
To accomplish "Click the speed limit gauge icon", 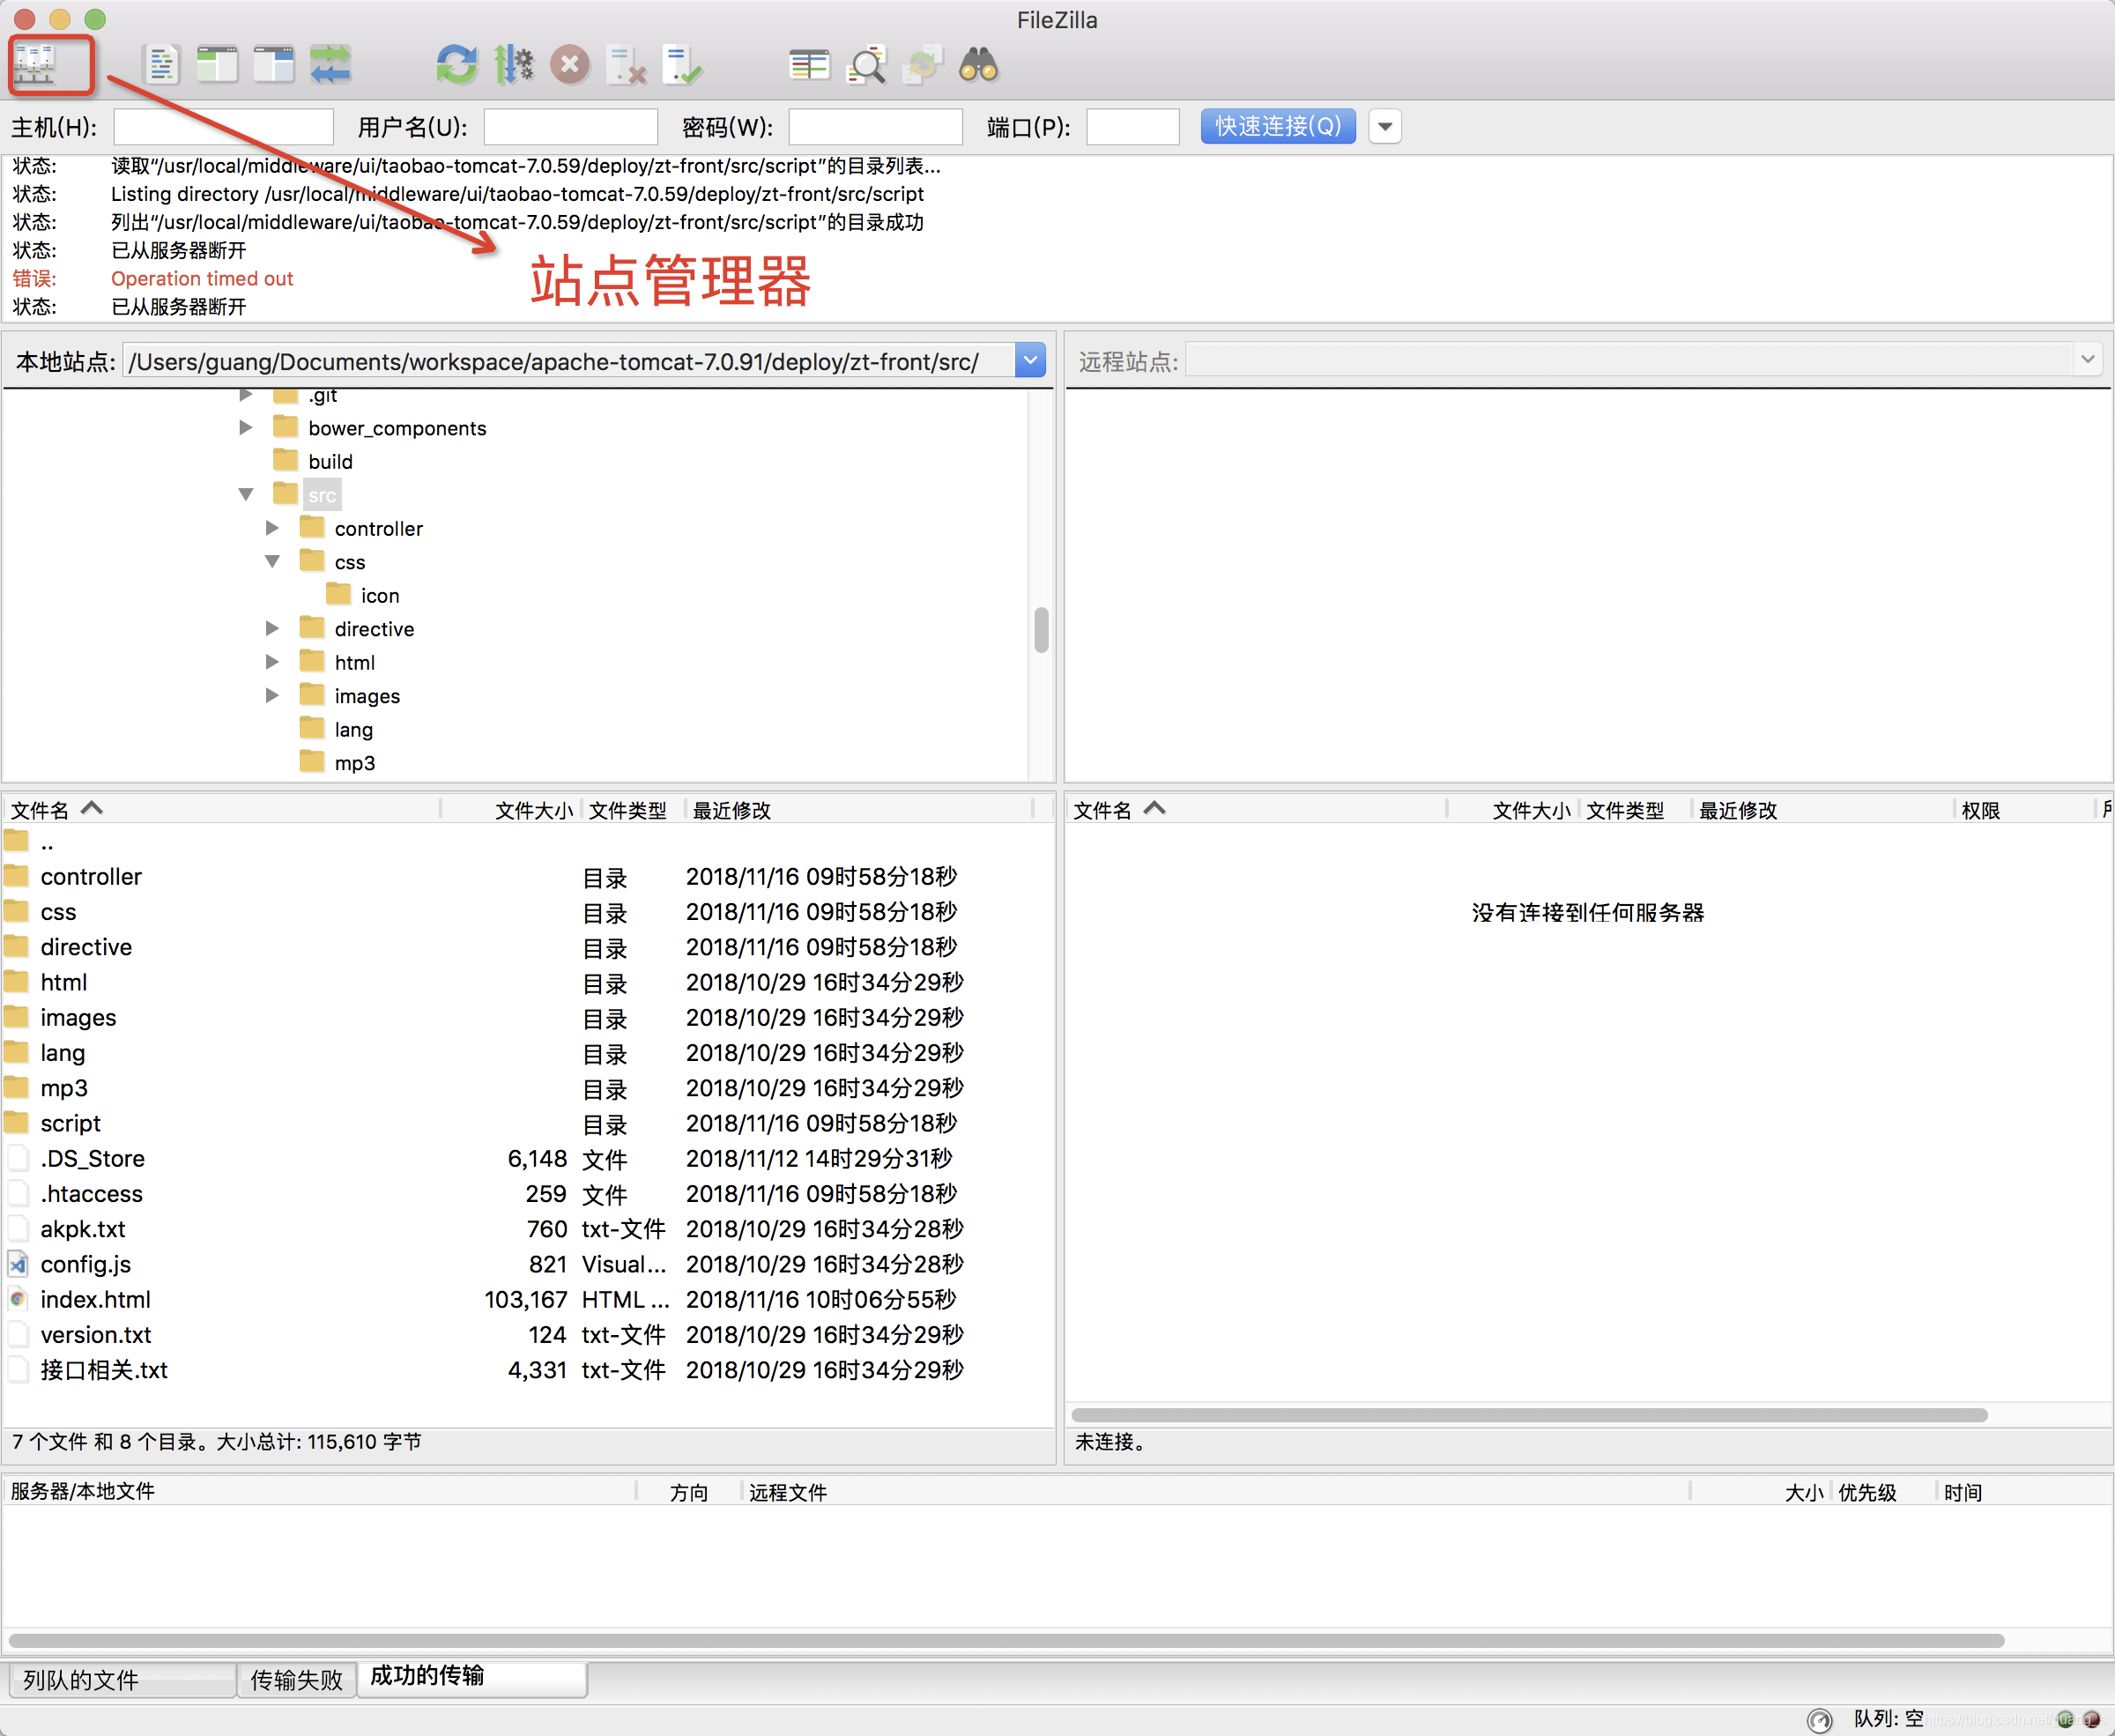I will coord(1819,1719).
